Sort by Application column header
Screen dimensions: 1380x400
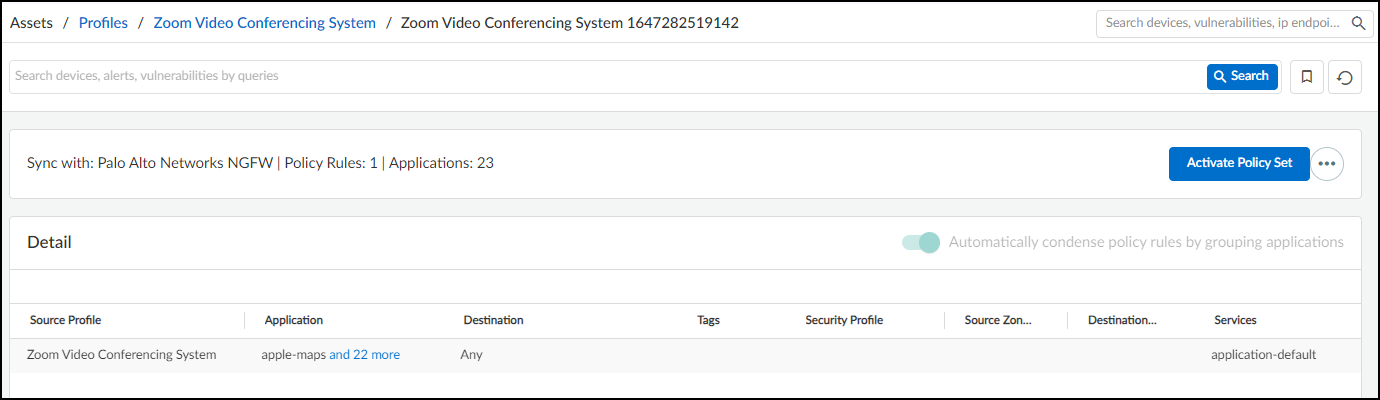point(294,320)
